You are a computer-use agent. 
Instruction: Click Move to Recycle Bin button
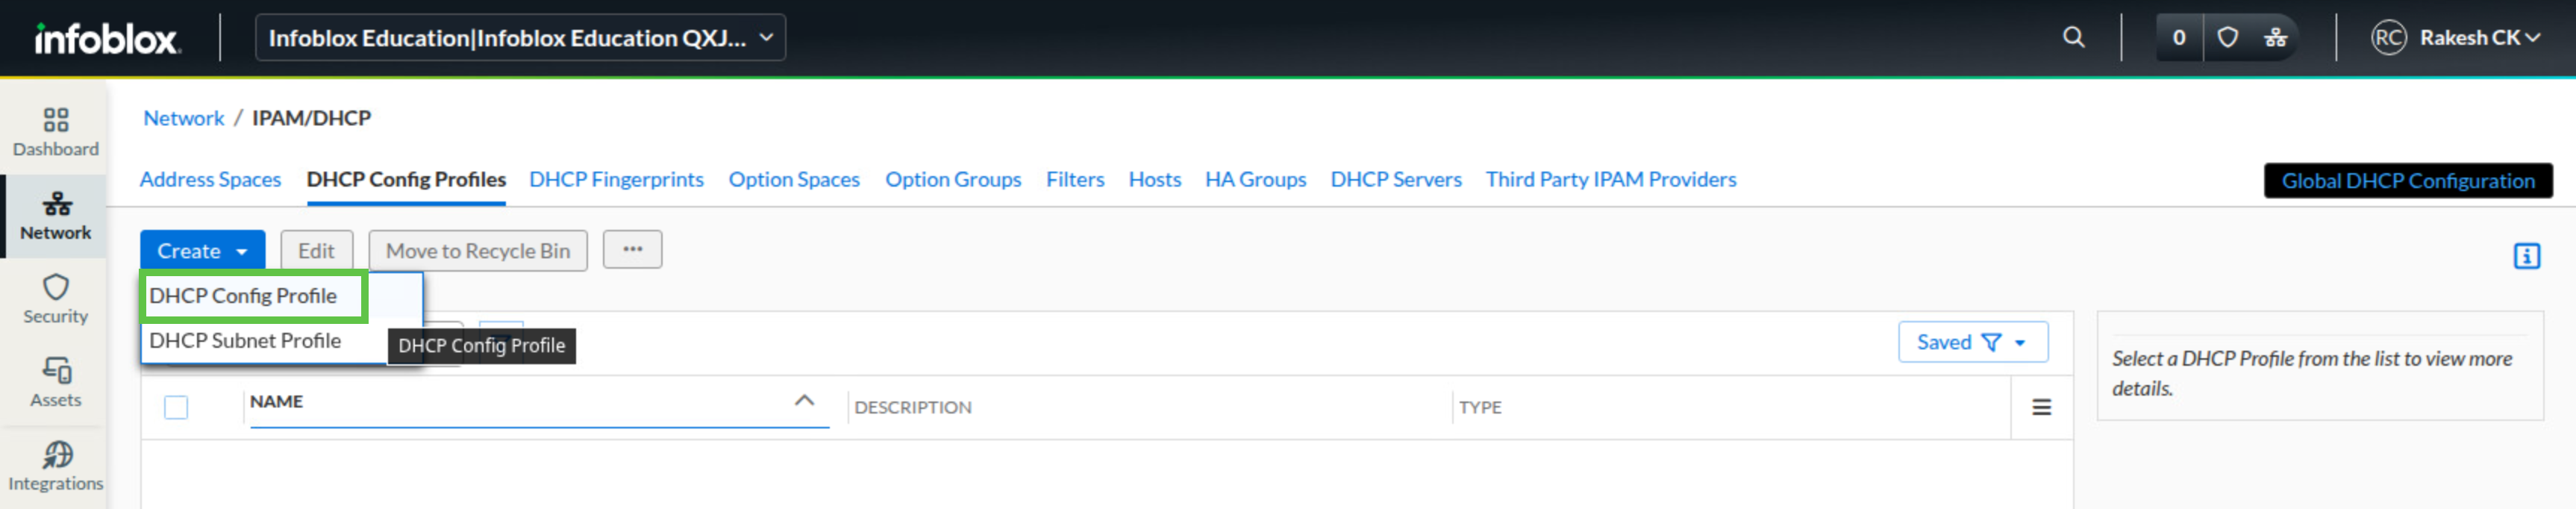478,251
